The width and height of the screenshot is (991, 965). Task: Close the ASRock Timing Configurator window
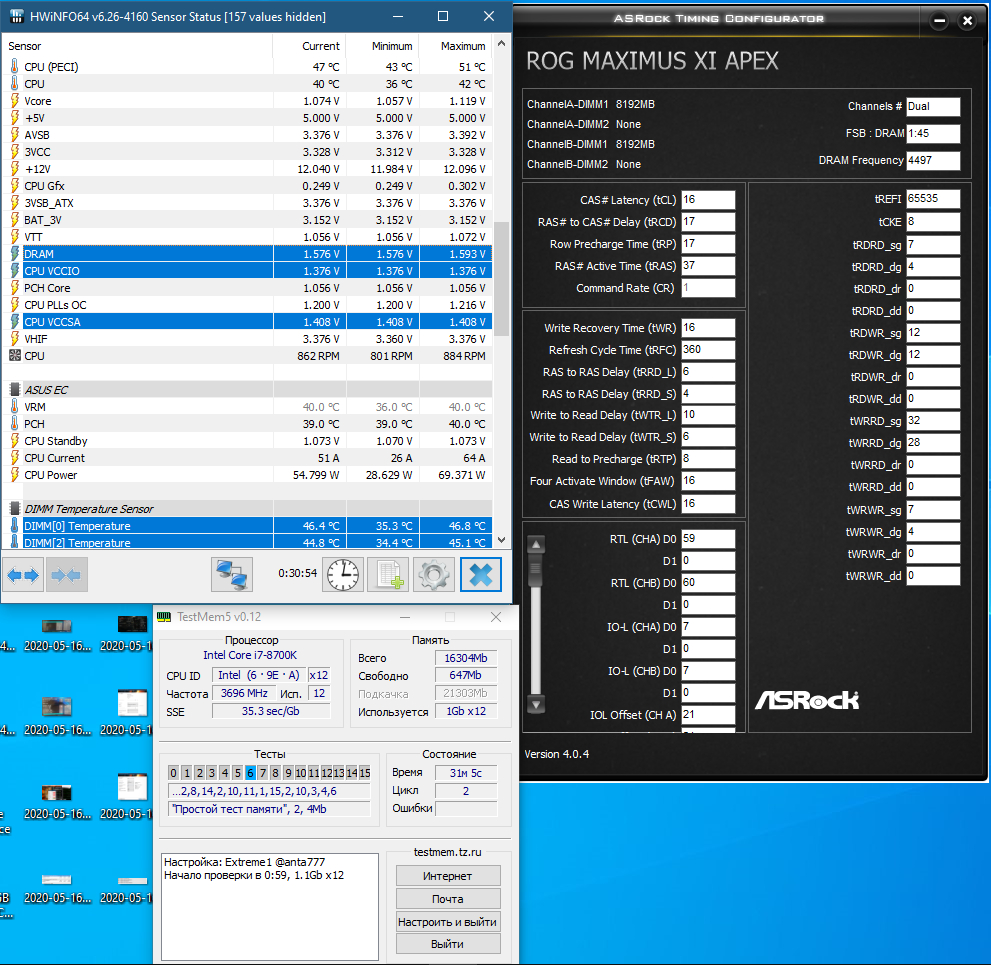click(x=967, y=21)
